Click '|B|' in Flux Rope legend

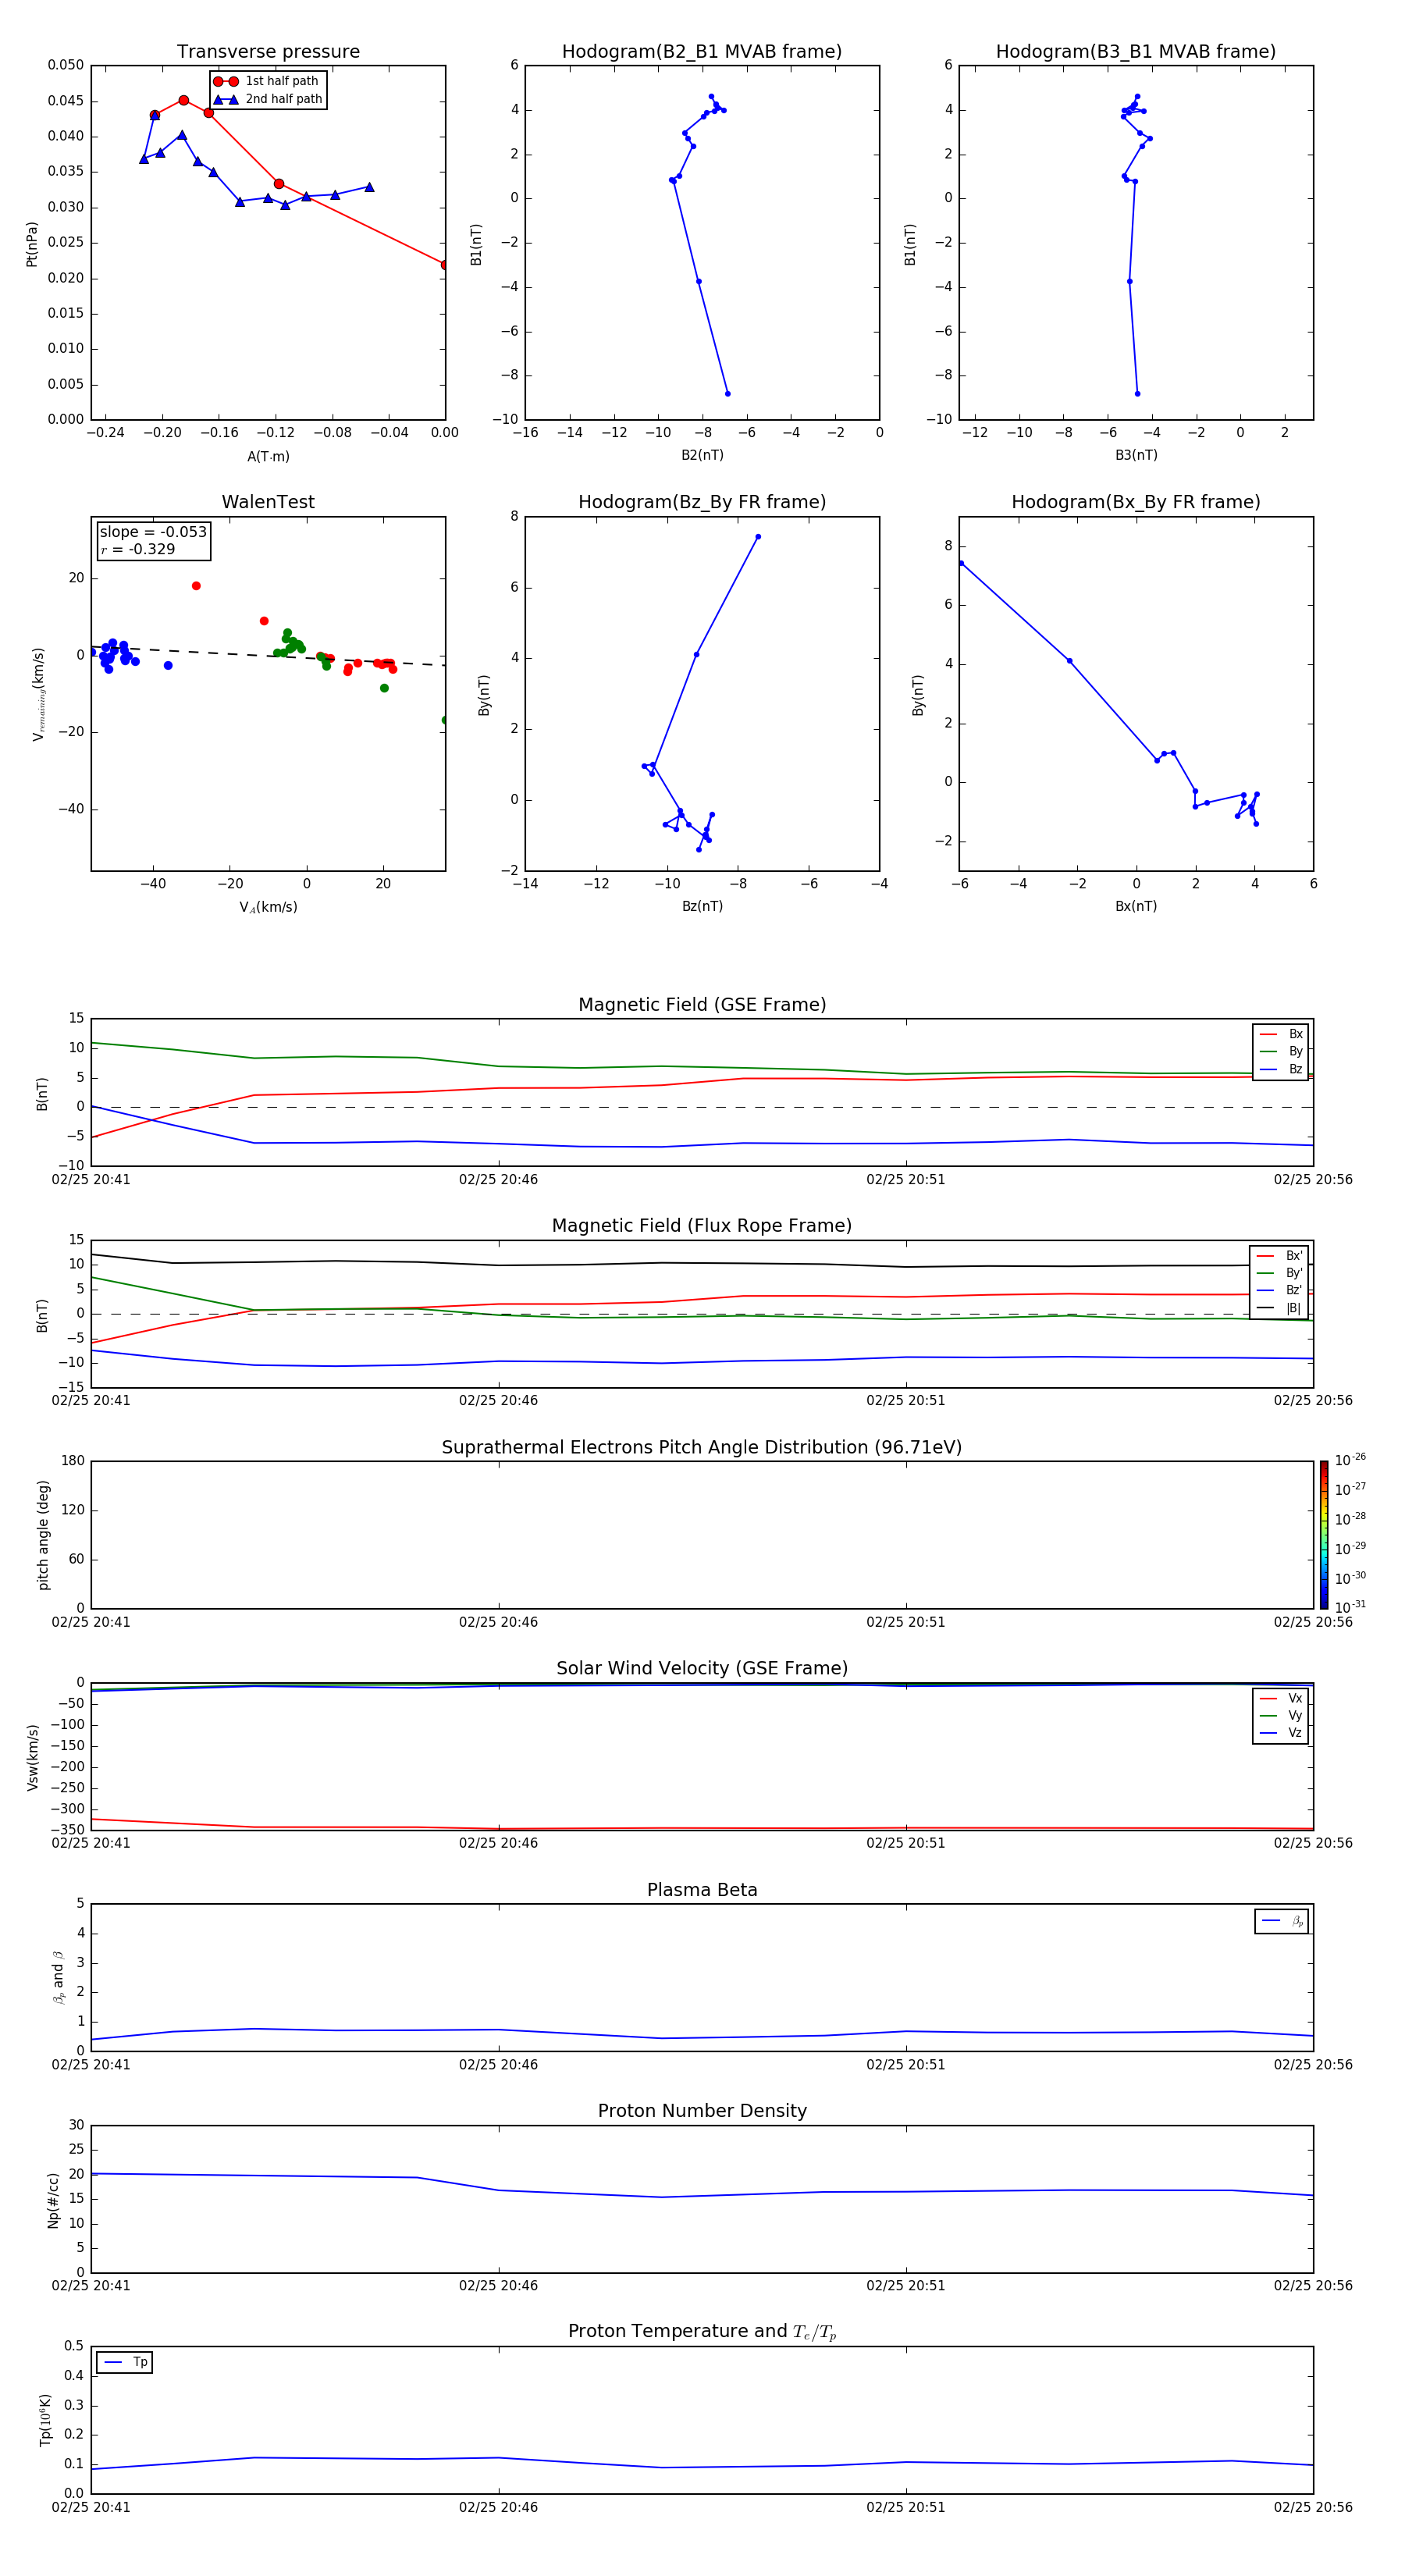[x=1279, y=1308]
